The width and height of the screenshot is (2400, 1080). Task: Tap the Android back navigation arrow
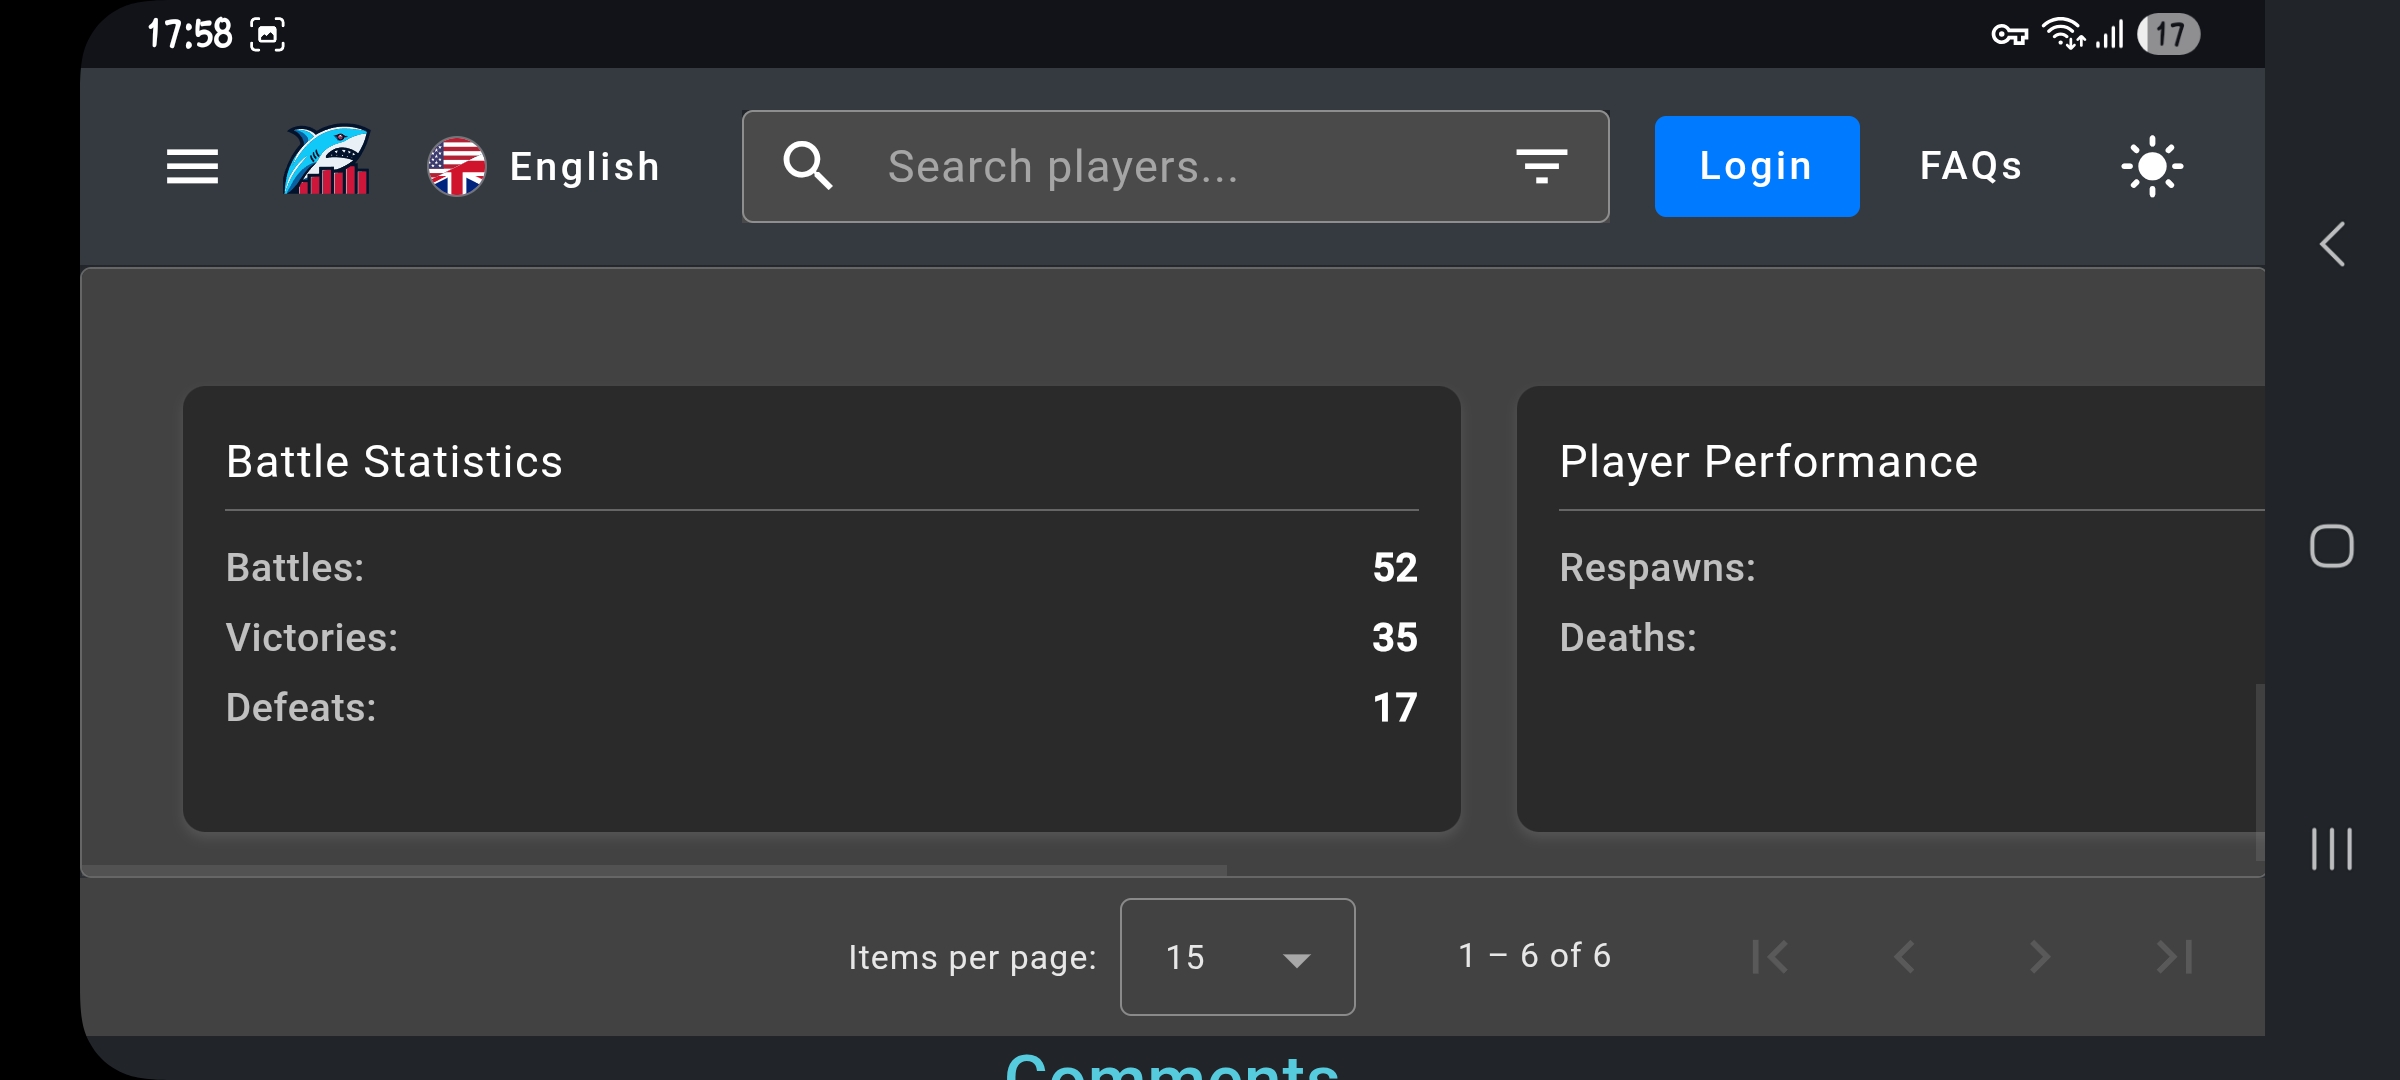click(x=2332, y=244)
